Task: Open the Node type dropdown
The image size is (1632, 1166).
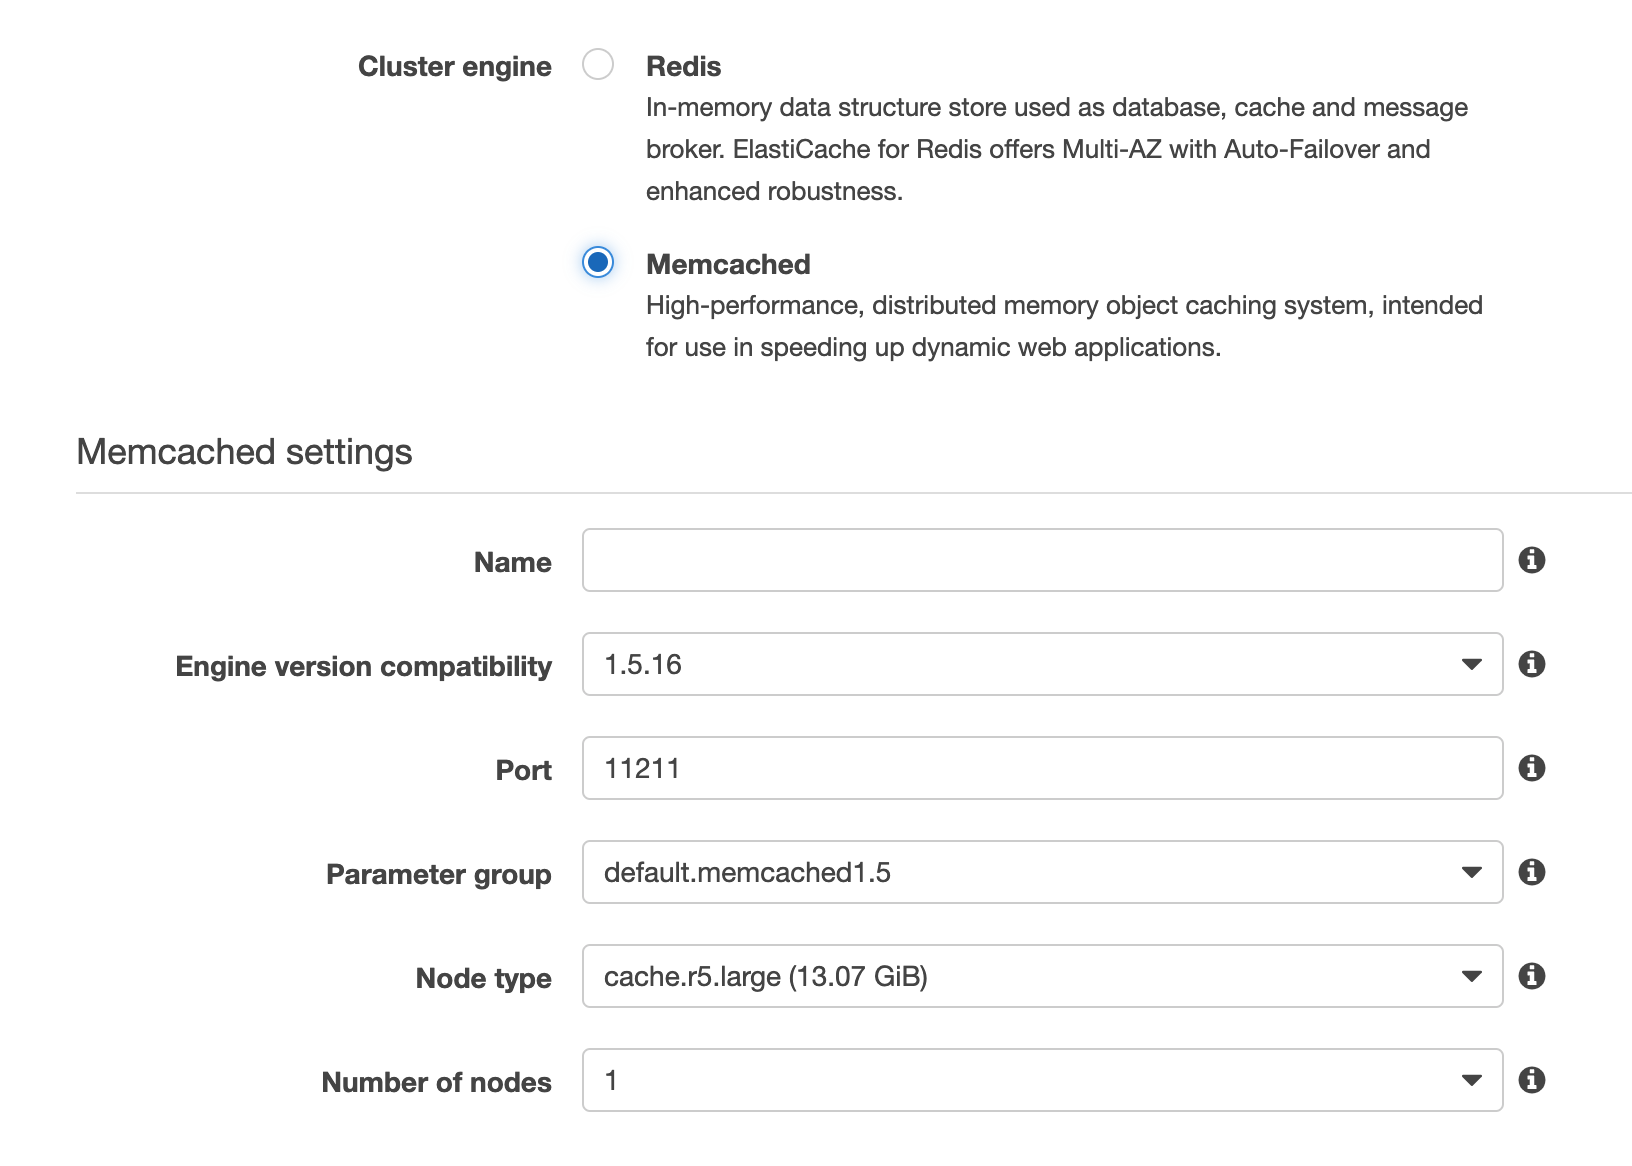Action: pyautogui.click(x=1042, y=976)
